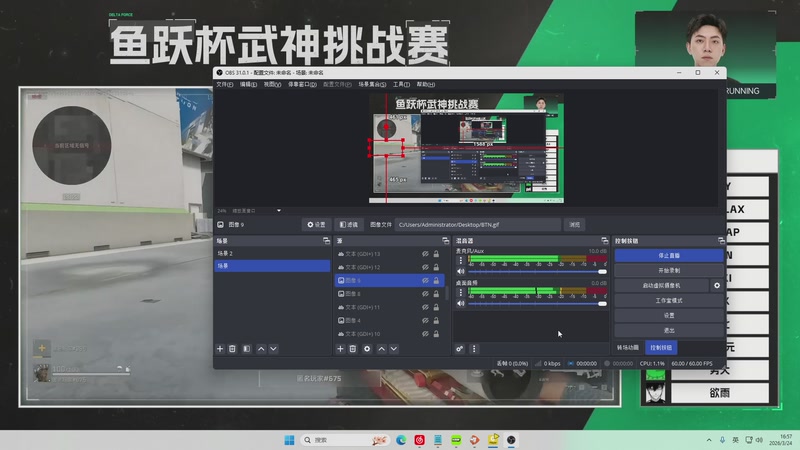
Task: Toggle lock on 图像 4 source
Action: (436, 320)
